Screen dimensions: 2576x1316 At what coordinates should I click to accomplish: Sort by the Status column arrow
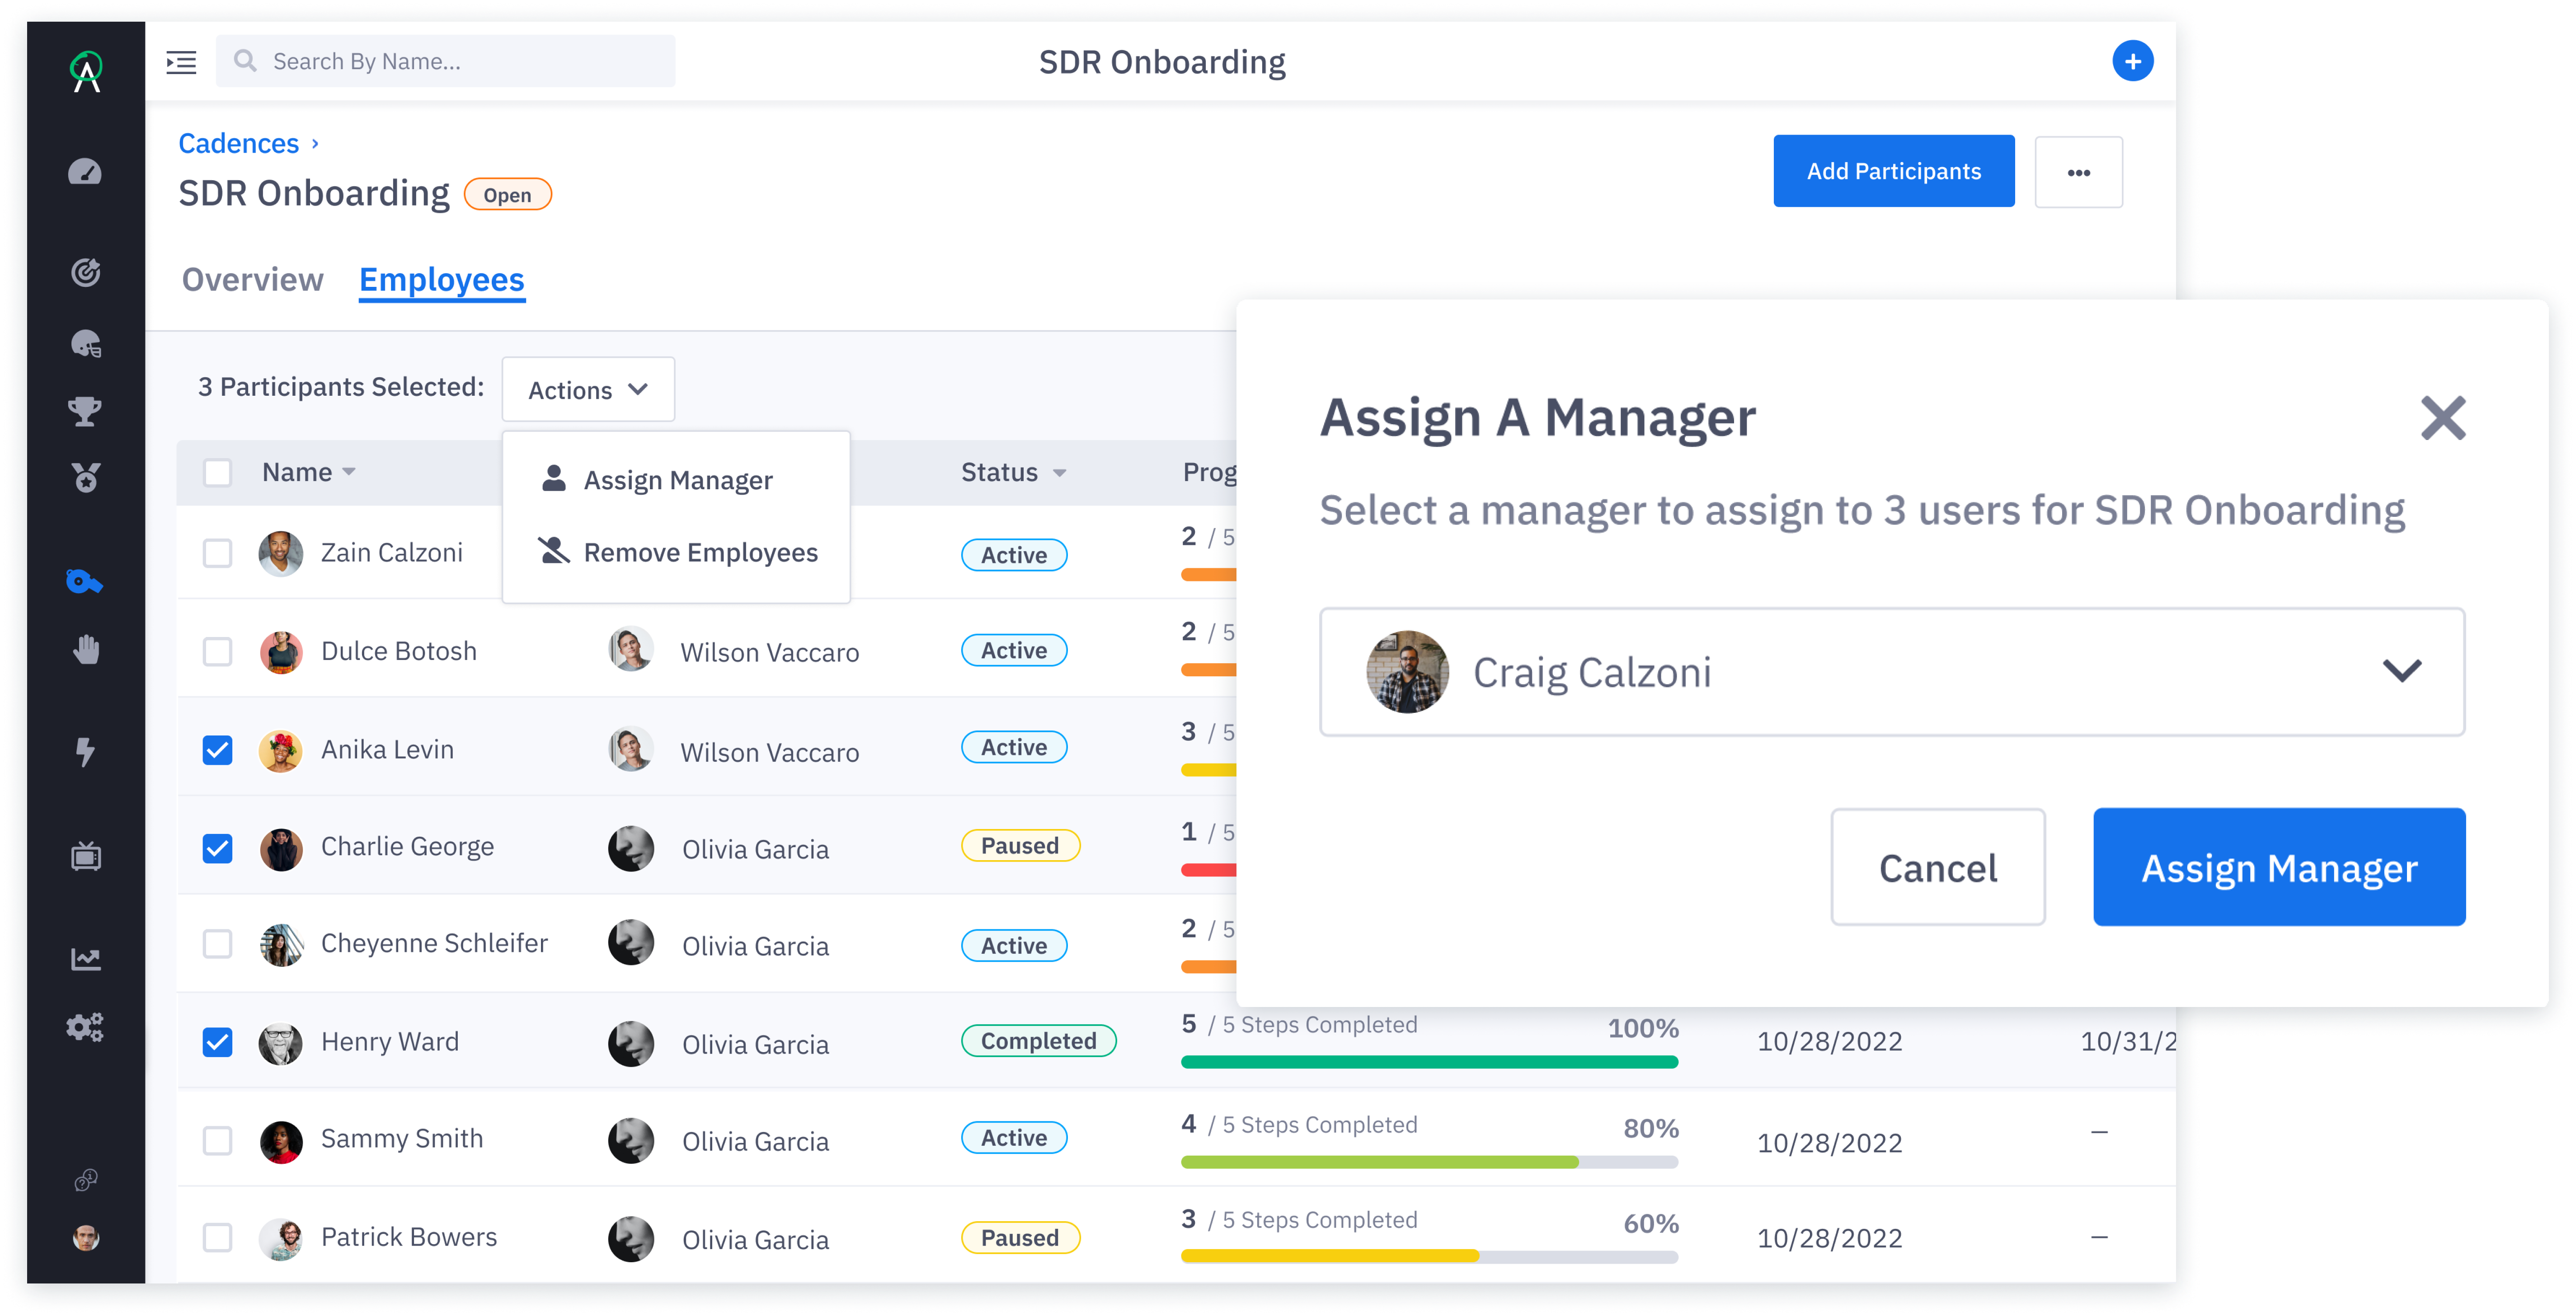pos(1060,473)
